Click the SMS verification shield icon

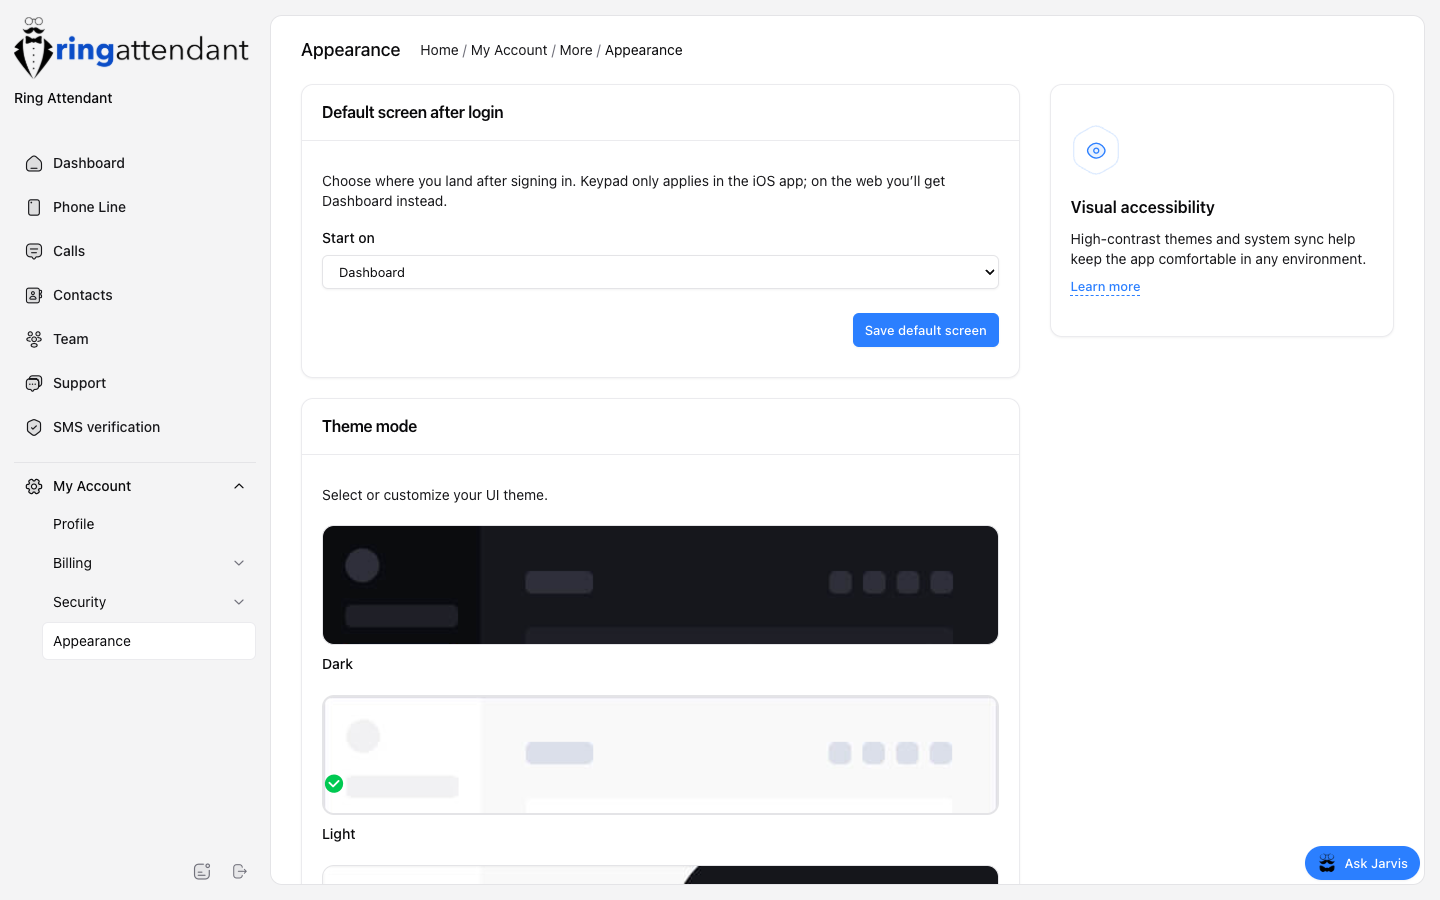34,427
